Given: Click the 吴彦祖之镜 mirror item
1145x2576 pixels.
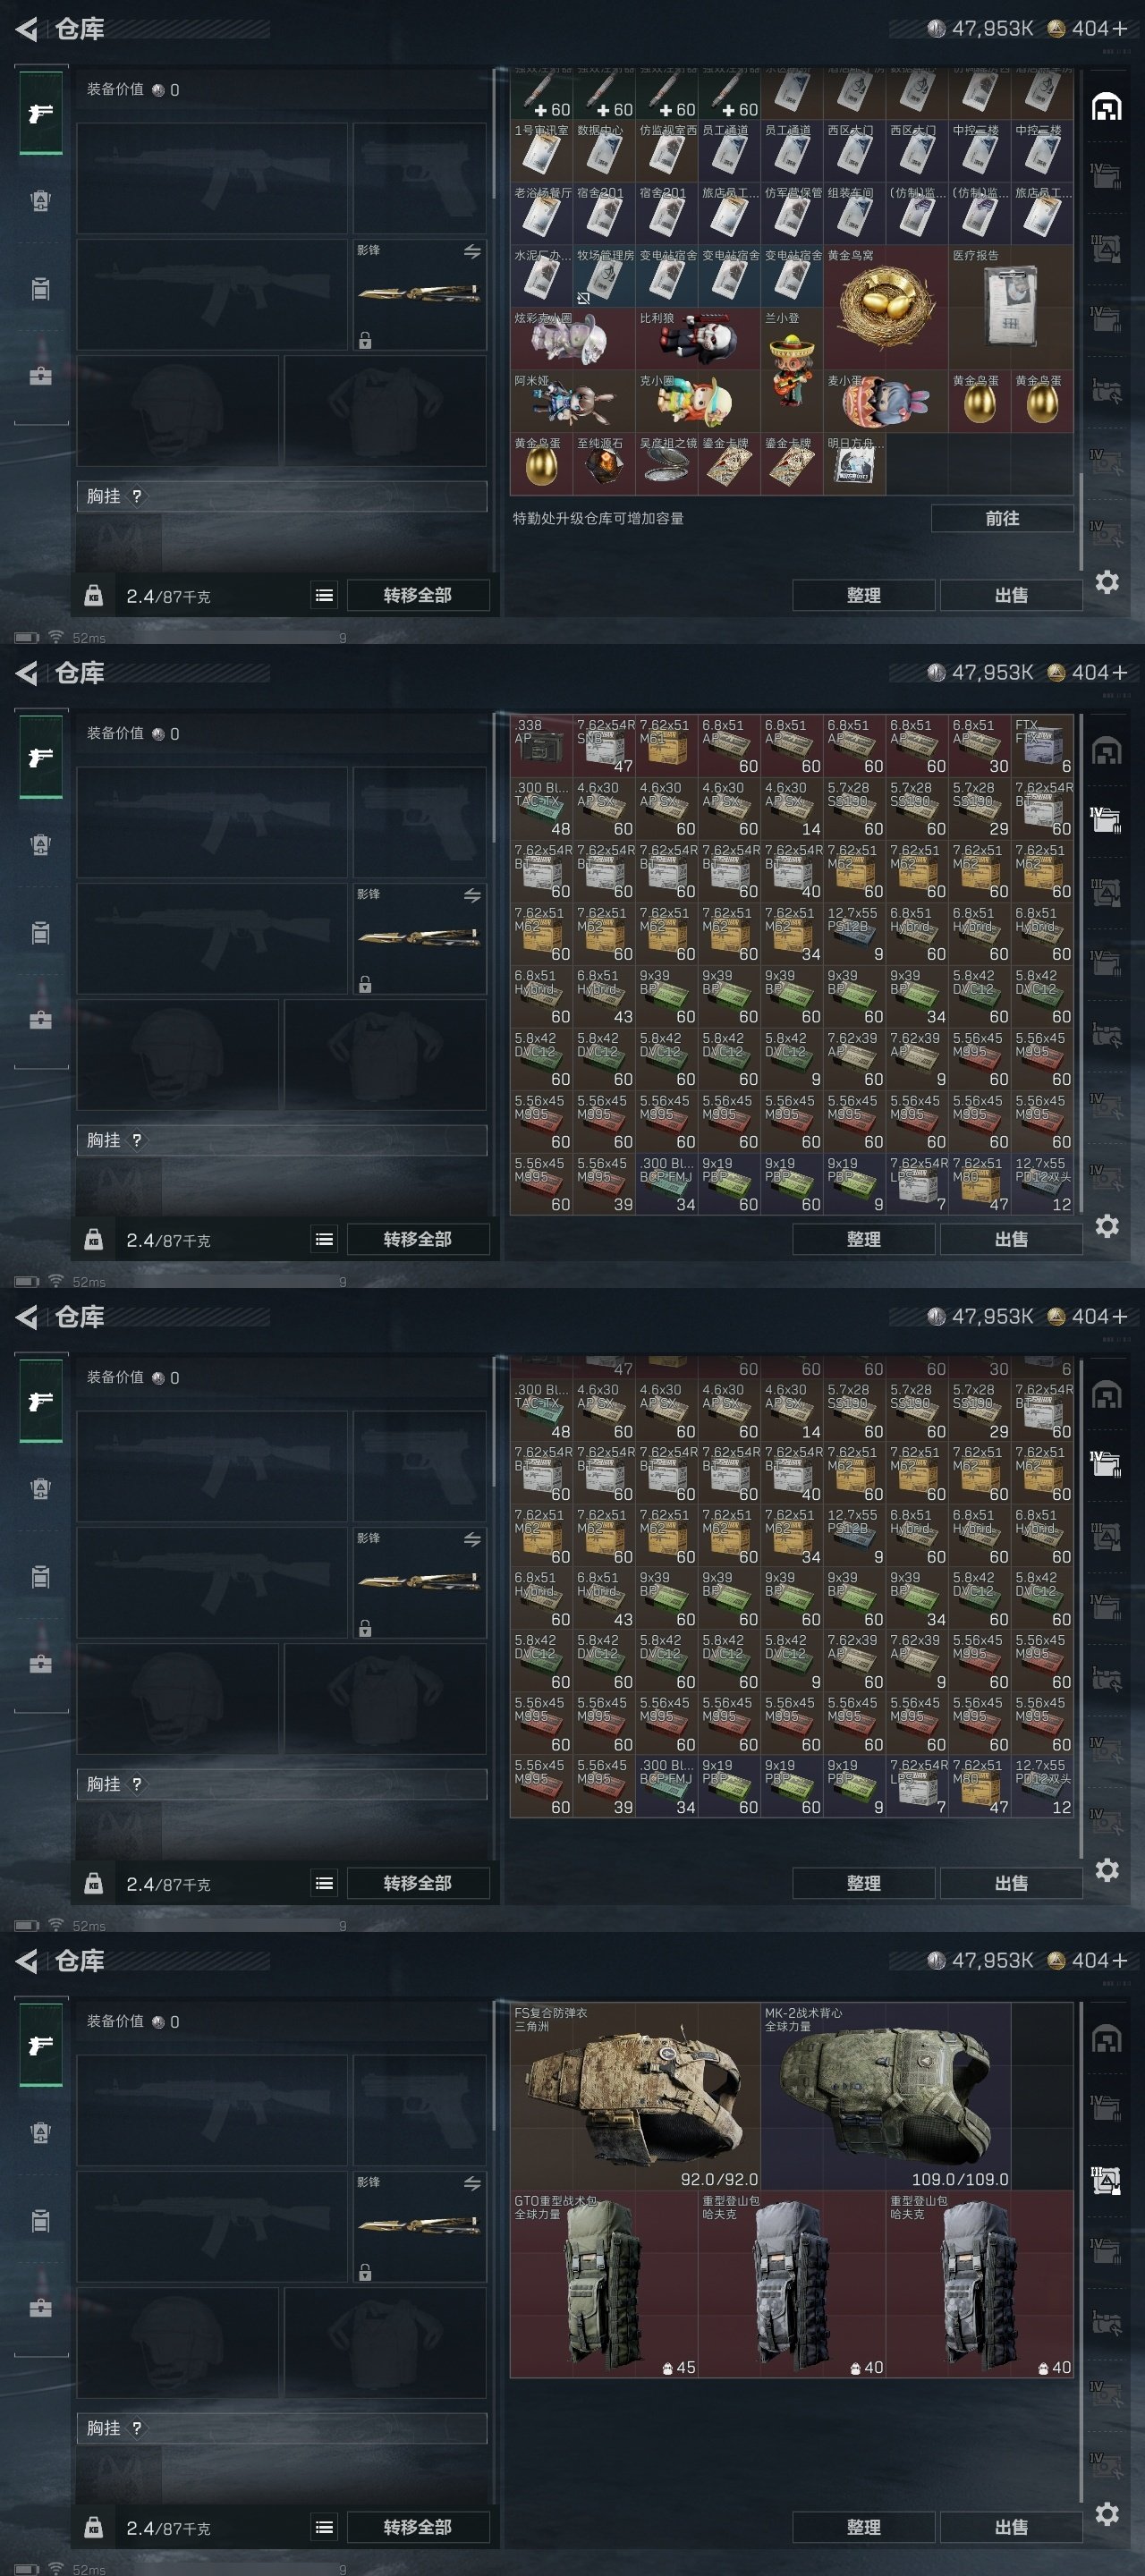Looking at the screenshot, I should [667, 464].
